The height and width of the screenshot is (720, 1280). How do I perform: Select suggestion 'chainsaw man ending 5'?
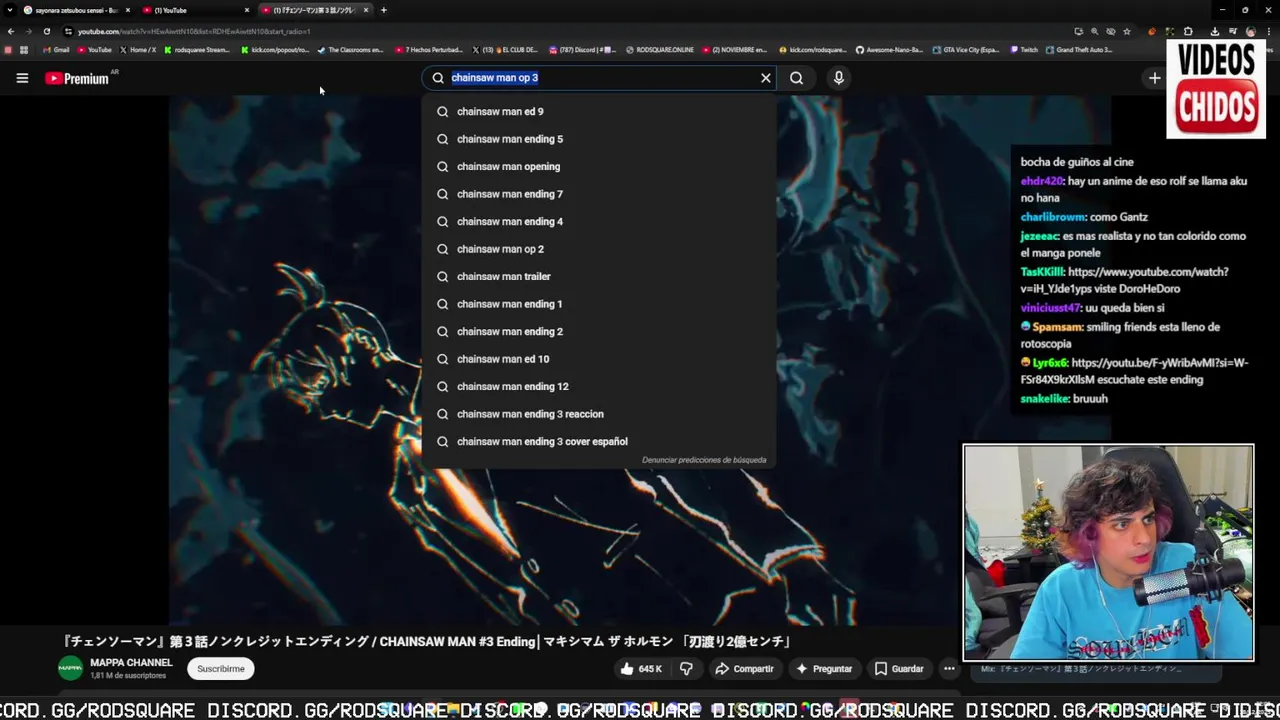[599, 139]
